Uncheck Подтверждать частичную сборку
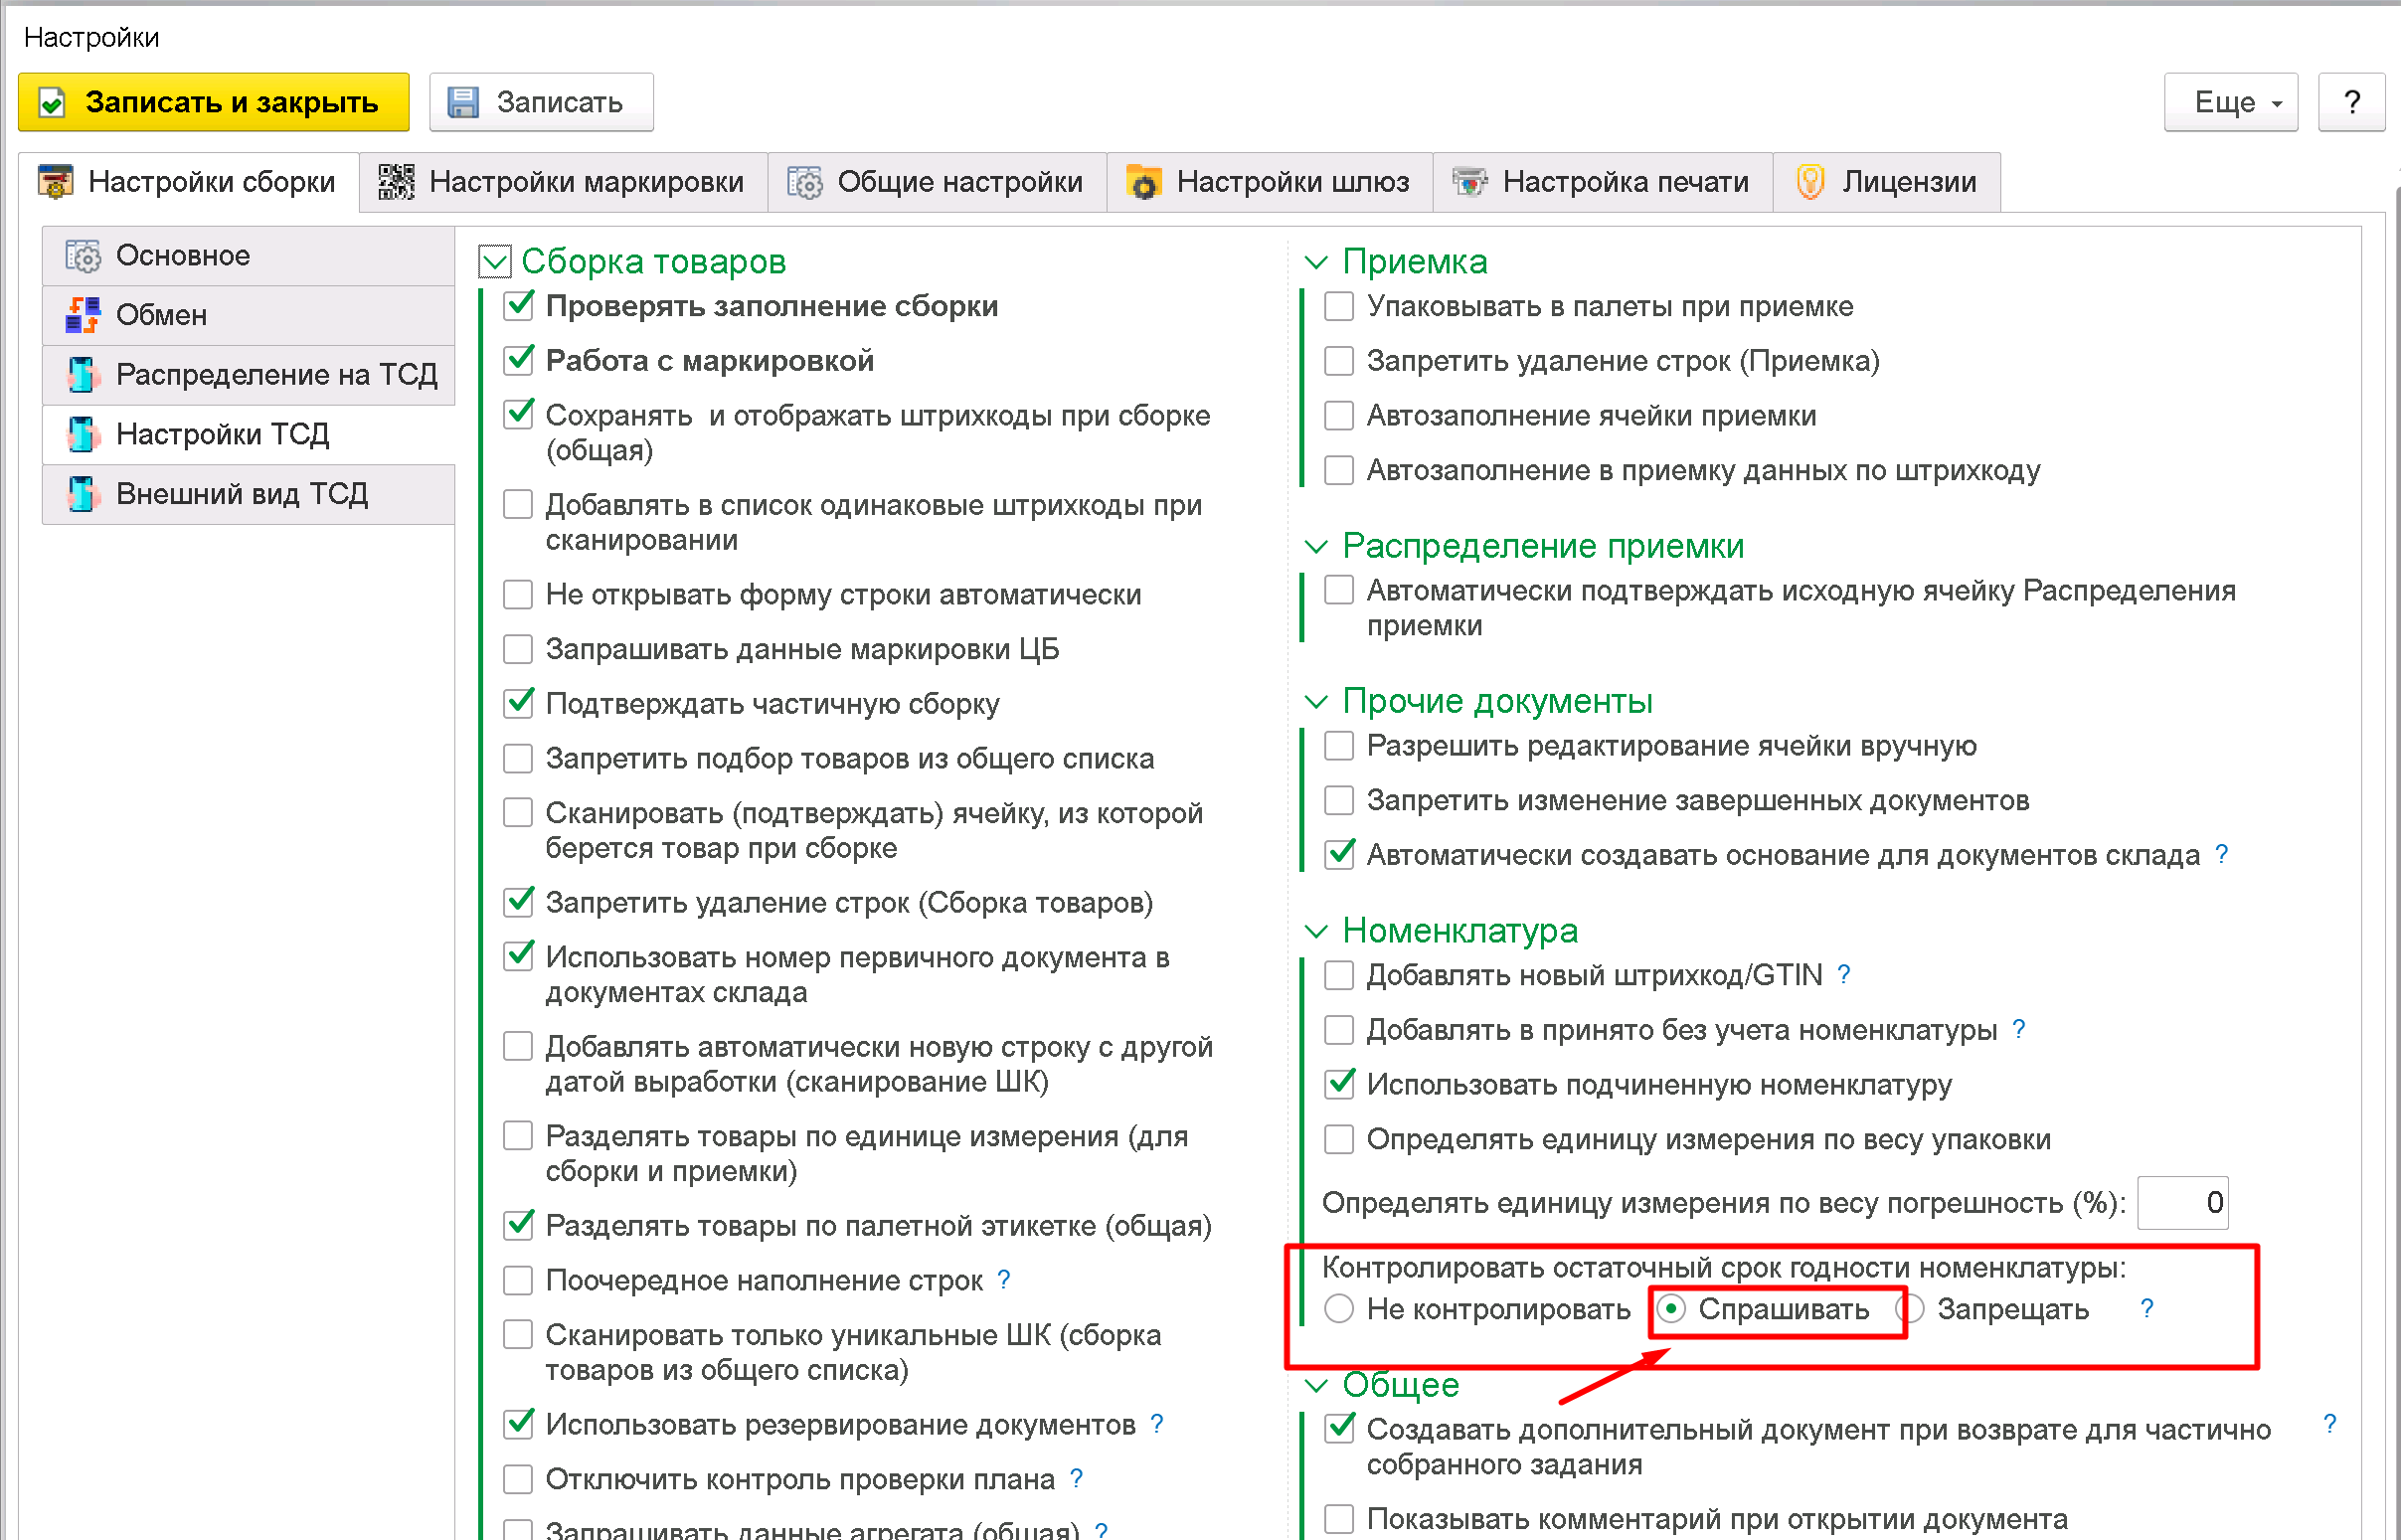2401x1540 pixels. pyautogui.click(x=518, y=704)
